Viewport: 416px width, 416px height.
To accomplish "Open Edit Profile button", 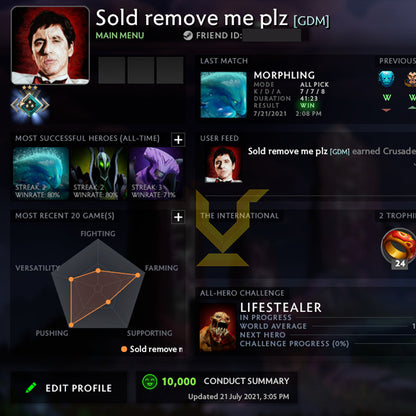I will [69, 388].
